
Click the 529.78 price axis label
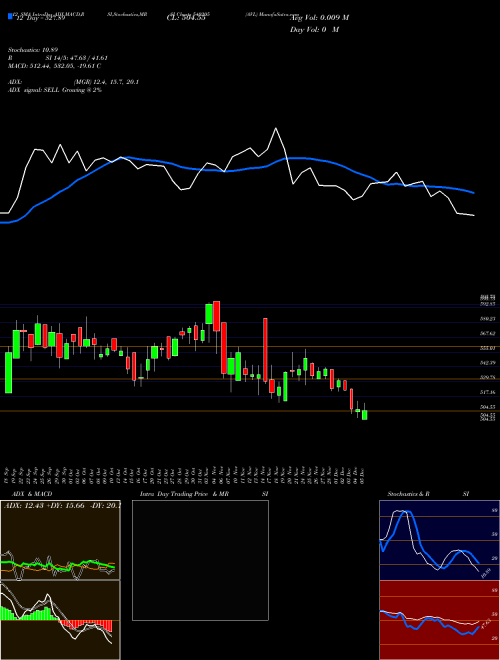487,377
